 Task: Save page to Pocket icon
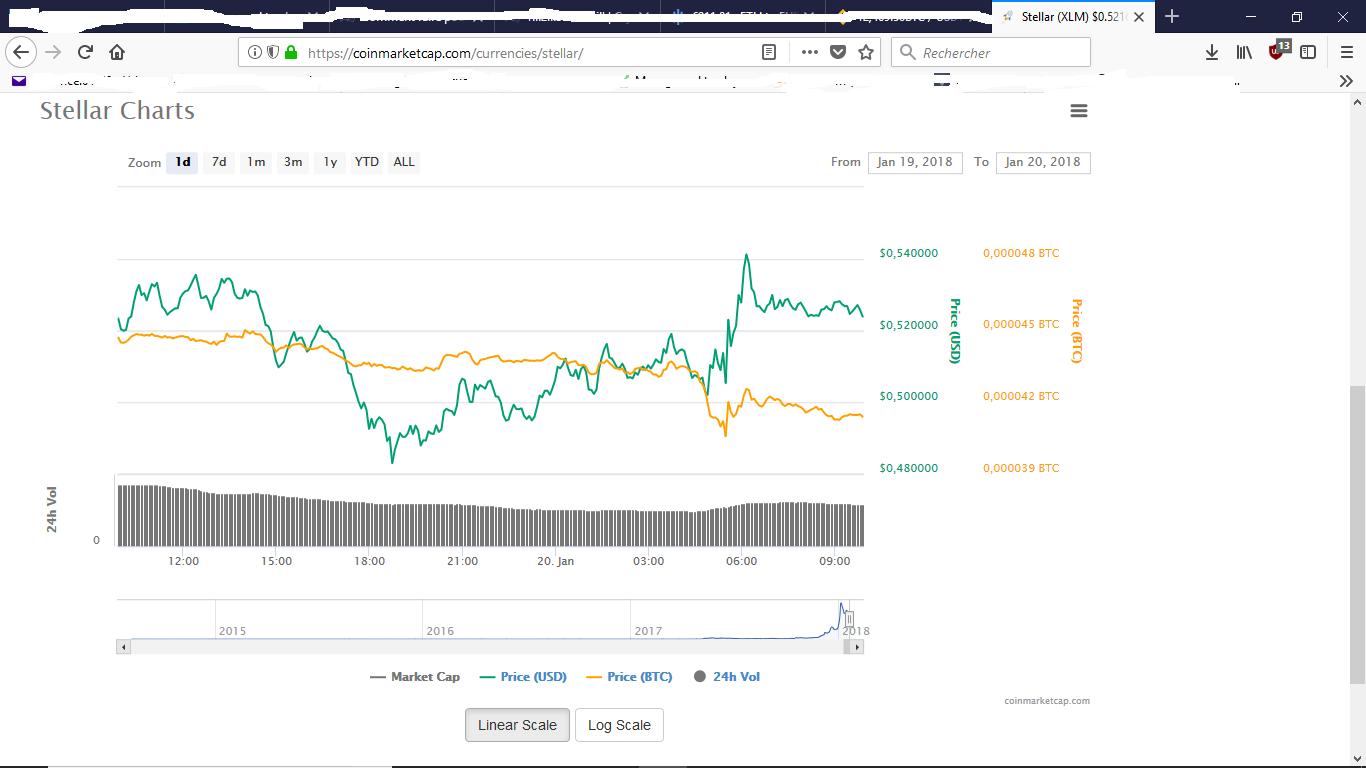(x=838, y=53)
